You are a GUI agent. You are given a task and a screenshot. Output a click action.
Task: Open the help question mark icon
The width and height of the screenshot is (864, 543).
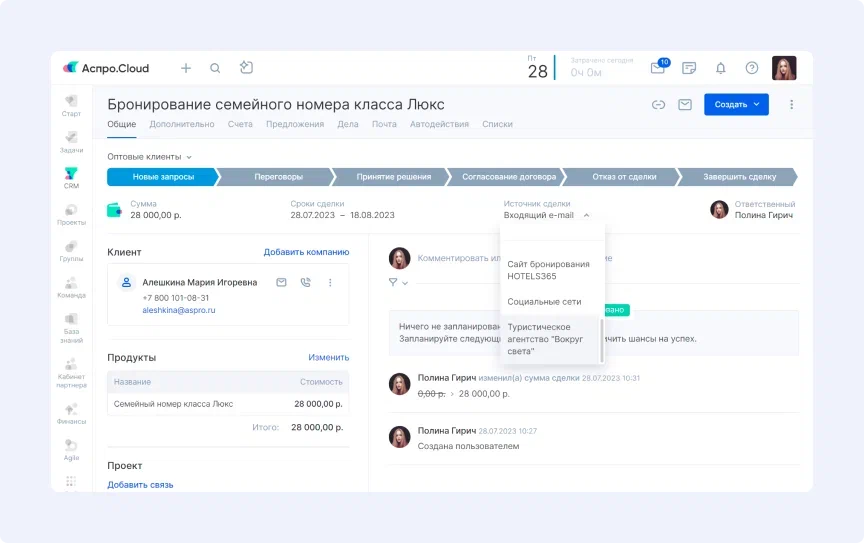point(752,68)
